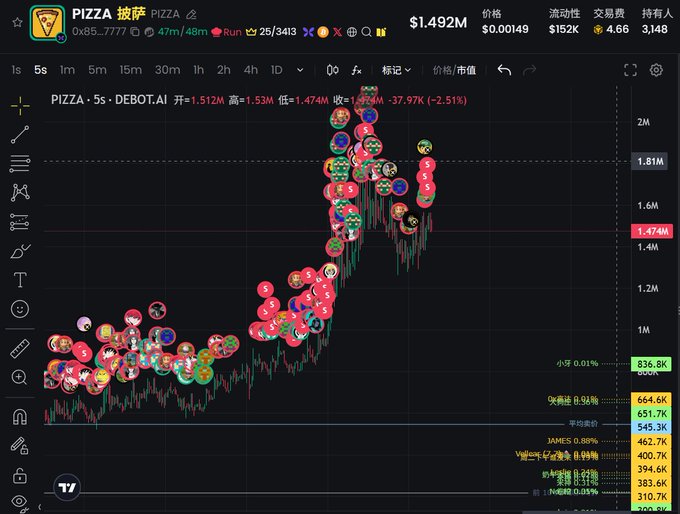Select the text annotation tool
Viewport: 680px width, 514px height.
click(x=20, y=280)
